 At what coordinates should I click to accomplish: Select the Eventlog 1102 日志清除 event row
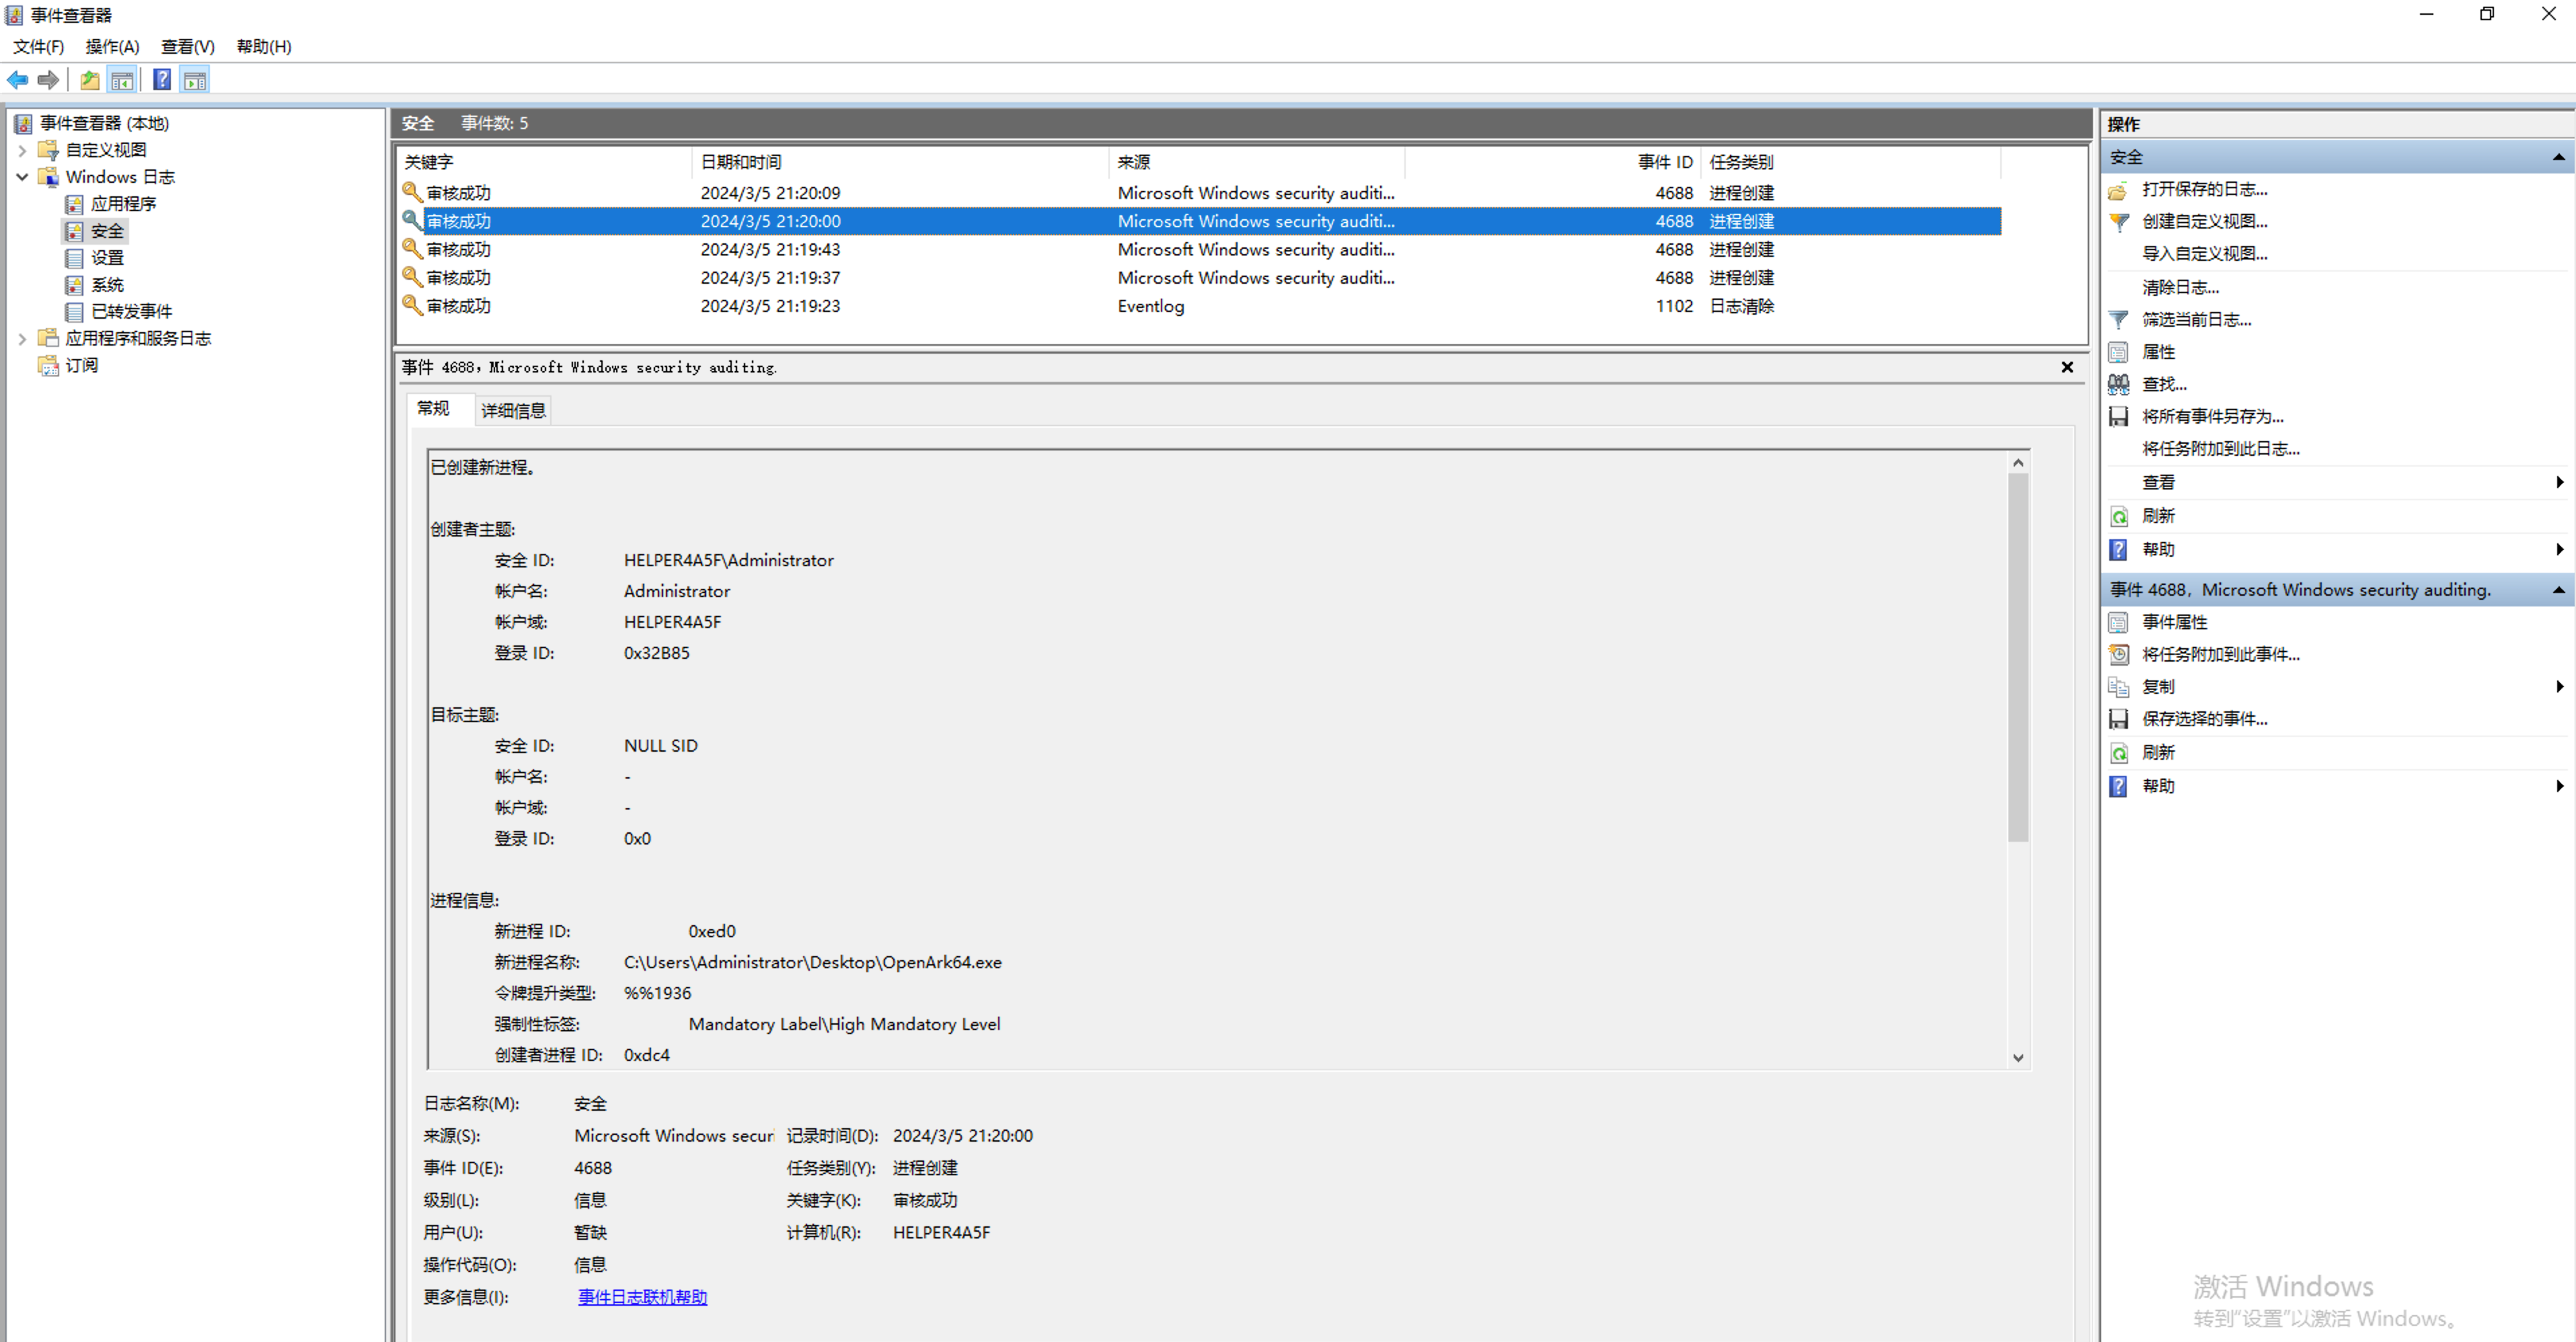pos(1150,306)
